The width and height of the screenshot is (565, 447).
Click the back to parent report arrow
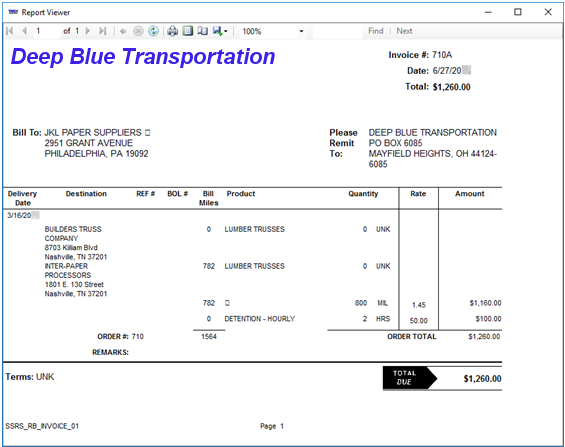pos(123,31)
